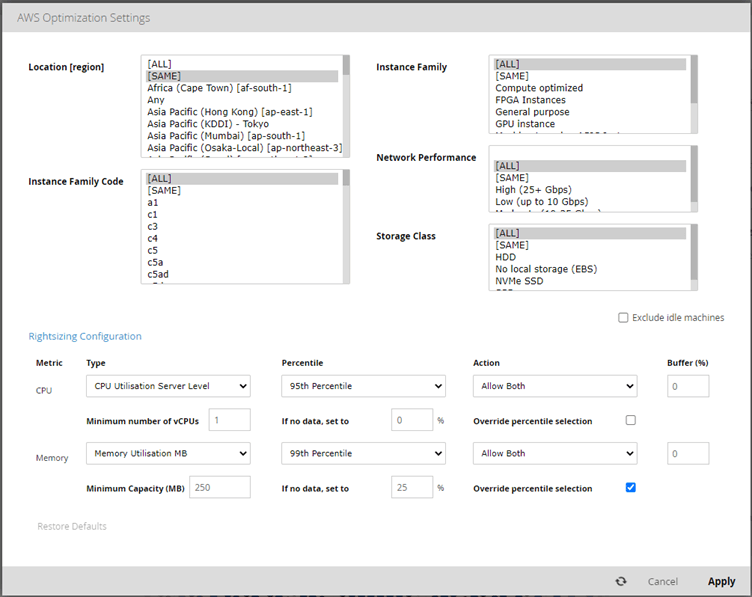Image resolution: width=752 pixels, height=597 pixels.
Task: Expand the 99th Percentile dropdown
Action: [x=363, y=454]
